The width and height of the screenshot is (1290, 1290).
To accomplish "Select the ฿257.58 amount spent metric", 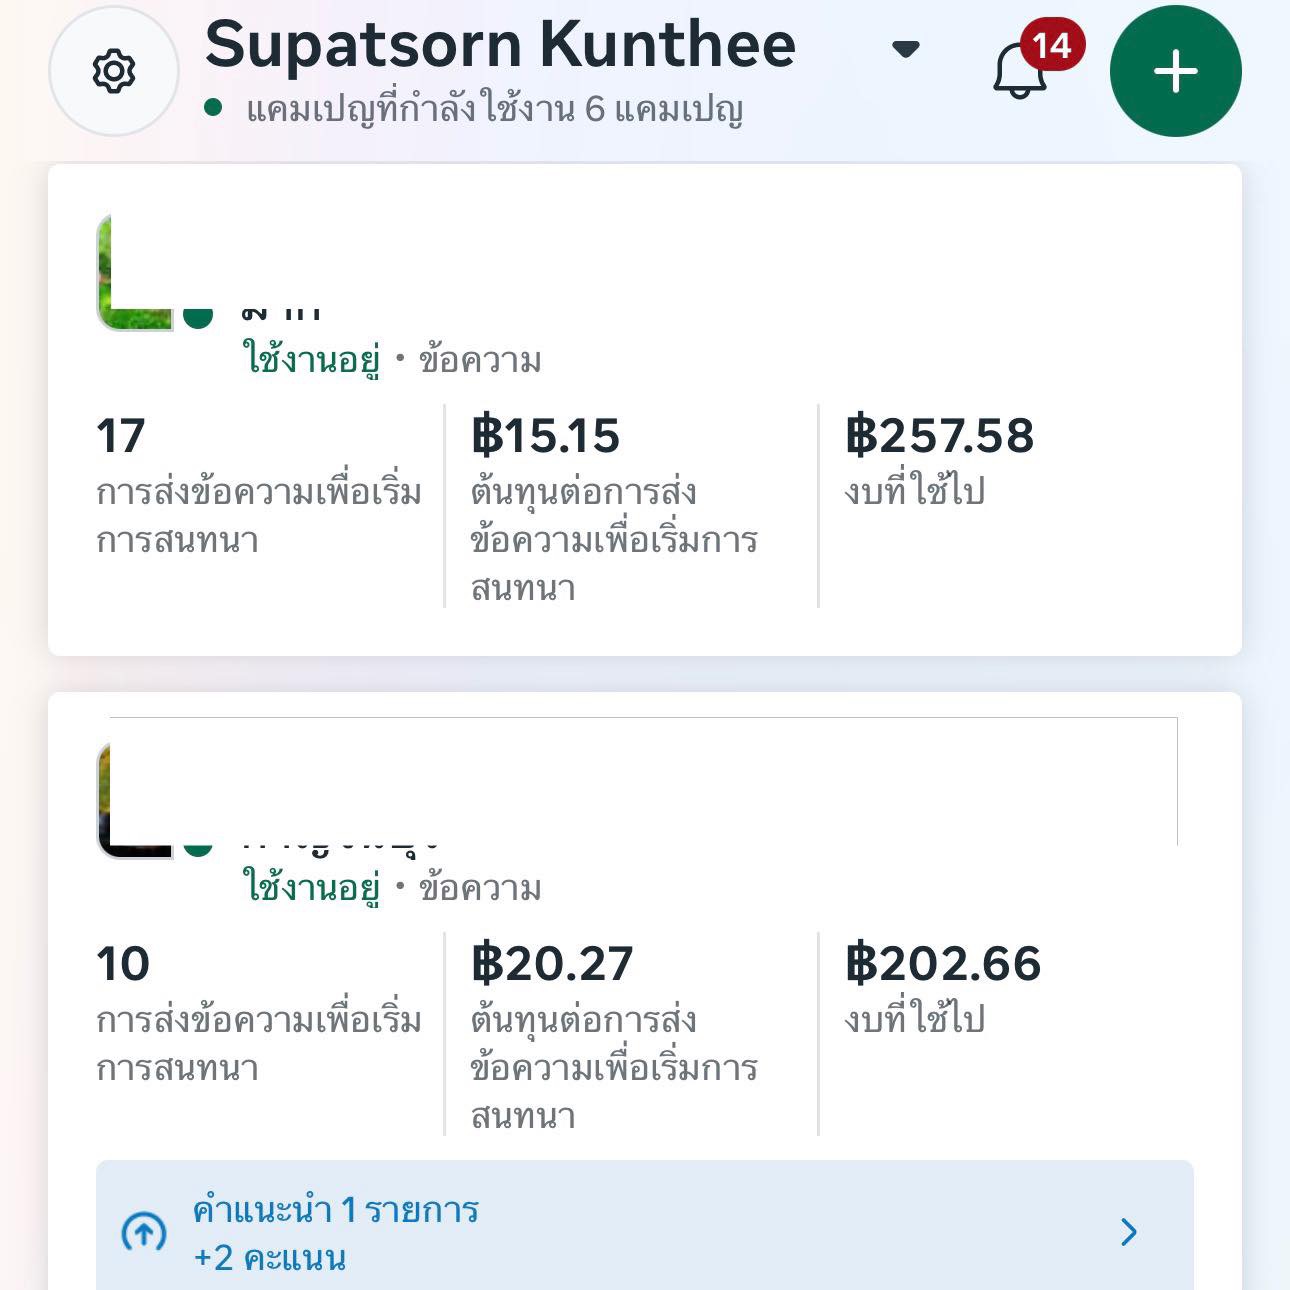I will [939, 436].
